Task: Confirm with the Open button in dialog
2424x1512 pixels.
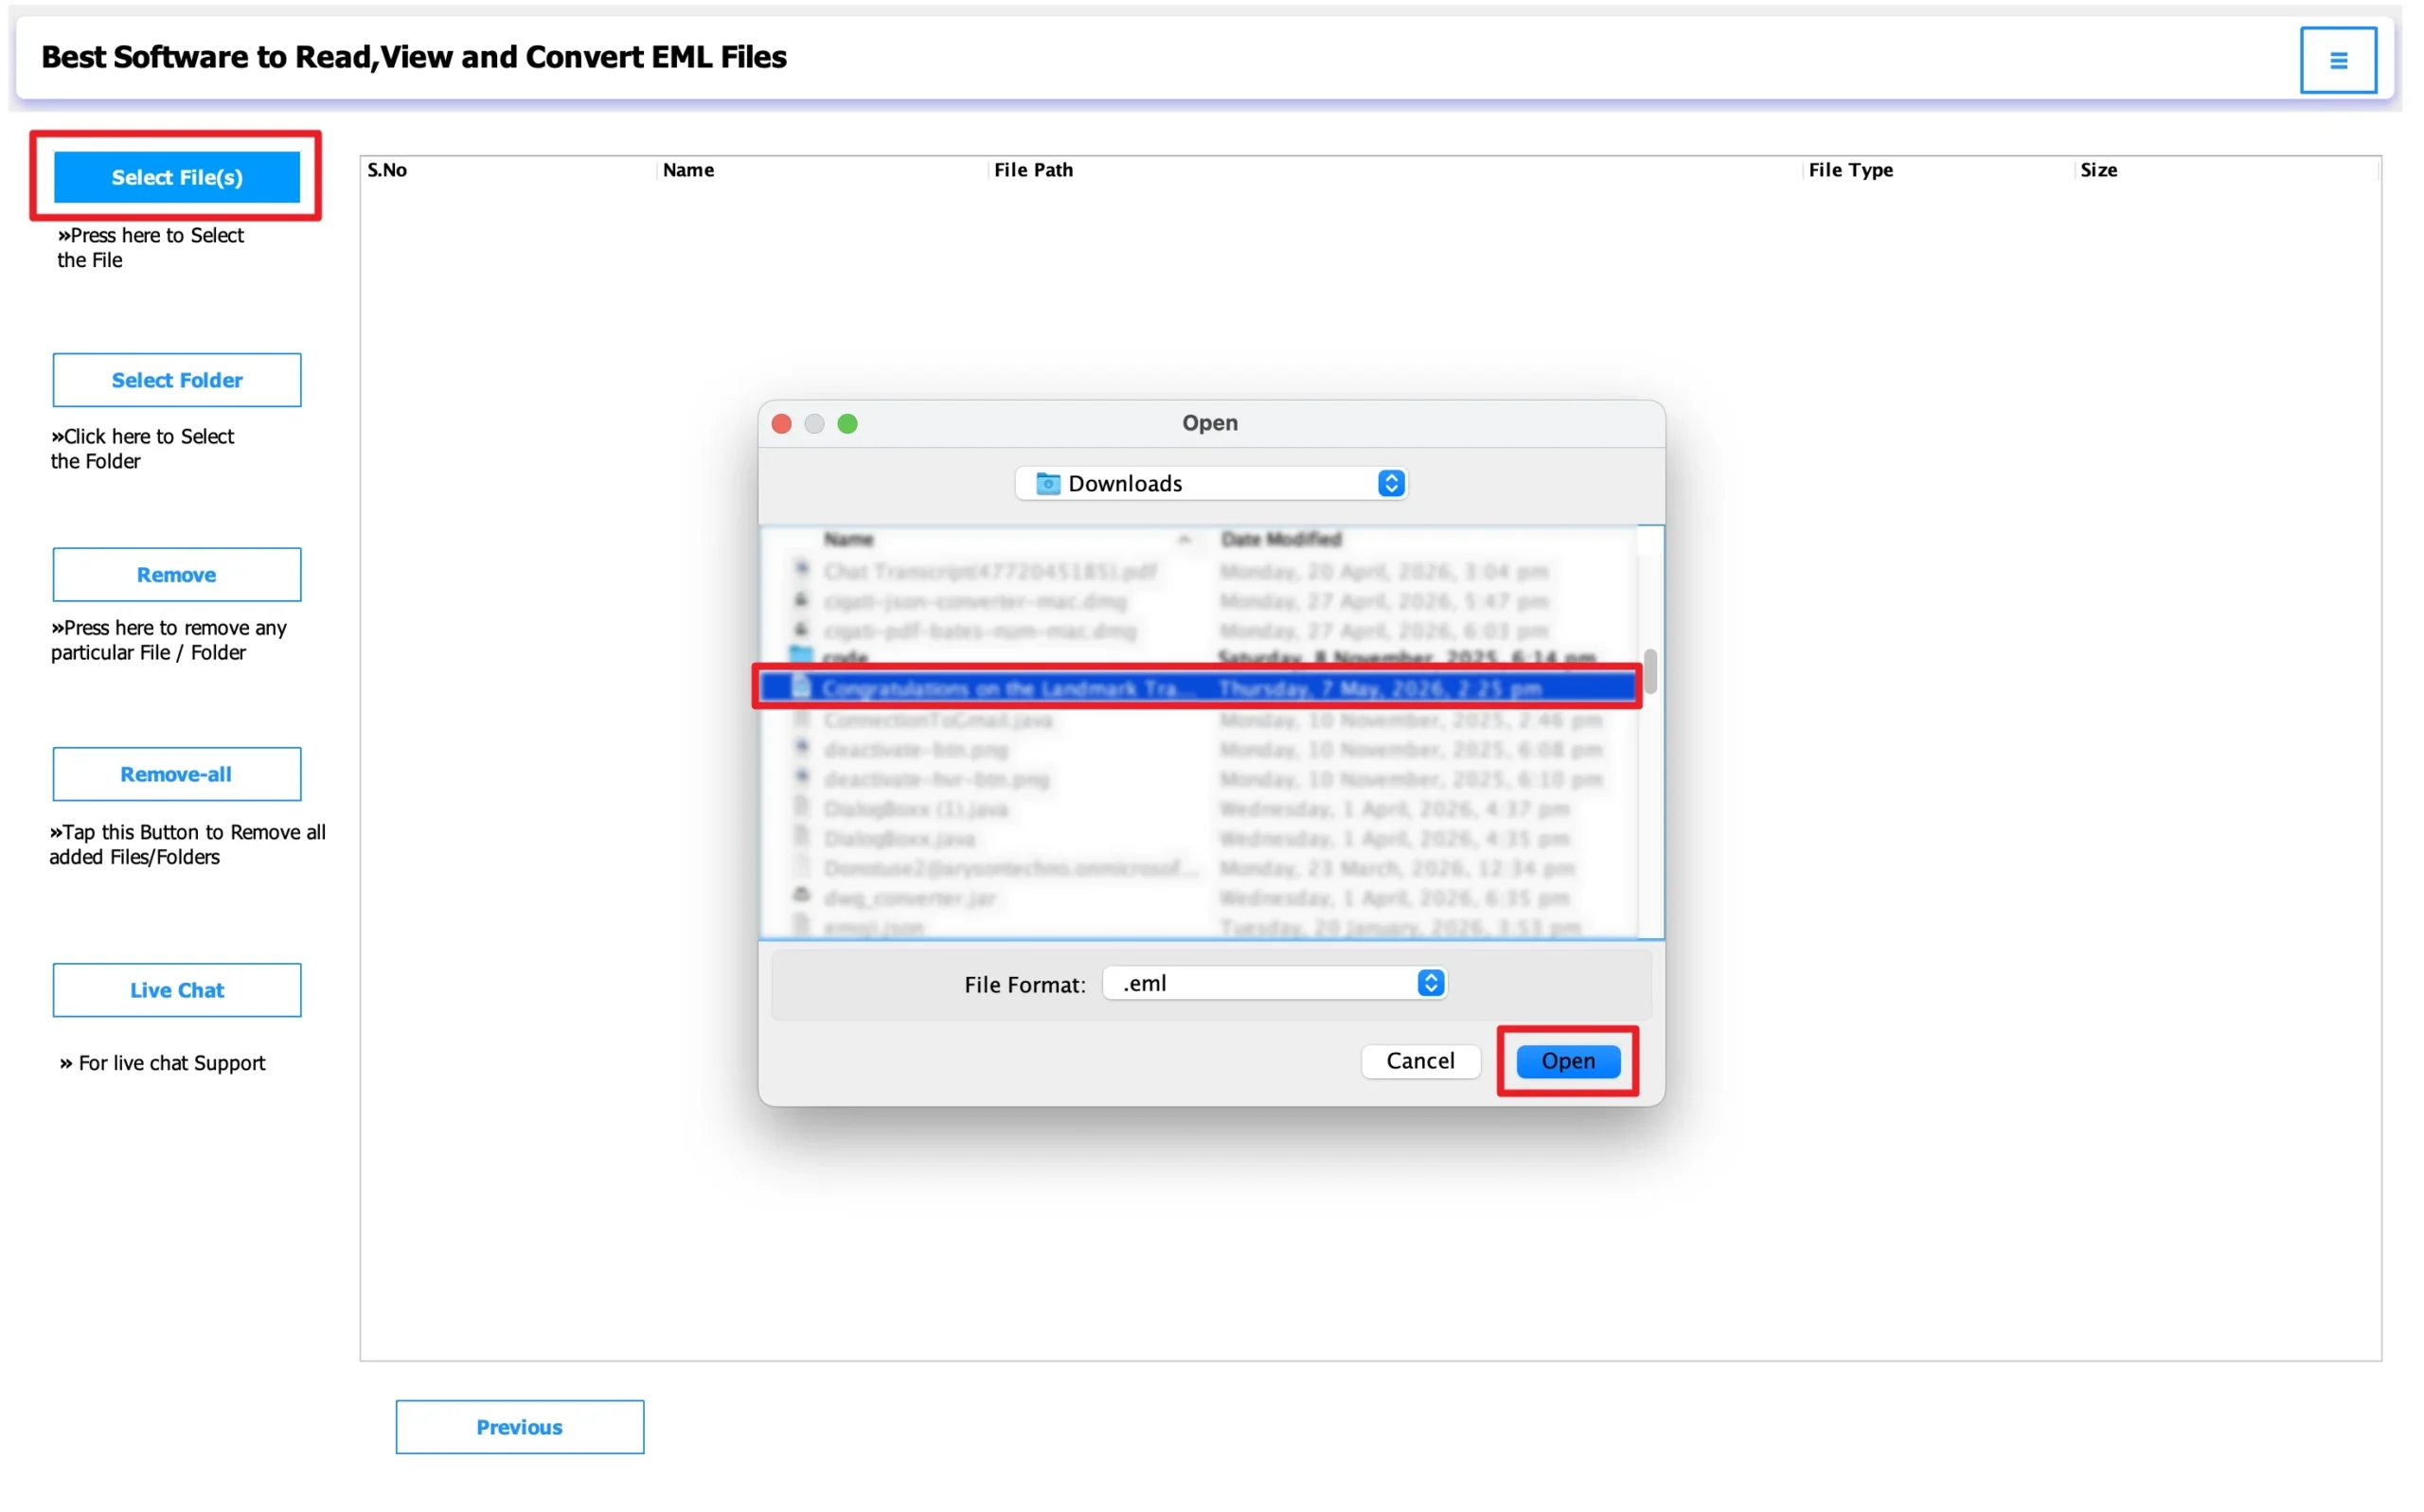Action: [x=1568, y=1061]
